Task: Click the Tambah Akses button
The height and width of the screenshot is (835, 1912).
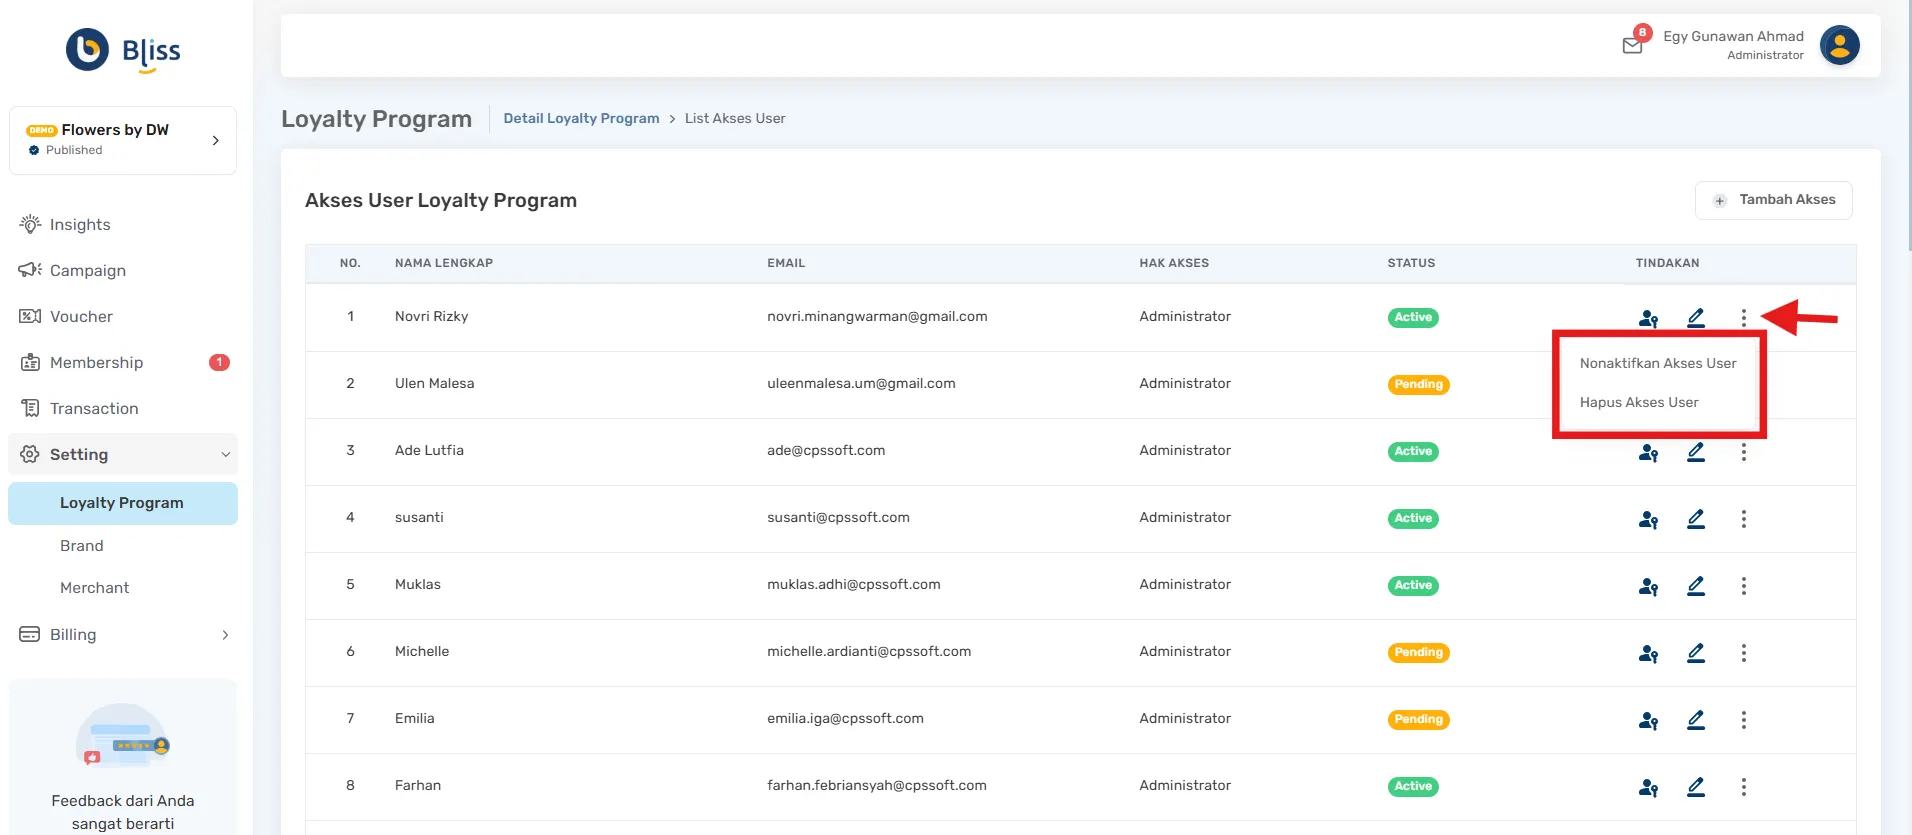Action: point(1773,200)
